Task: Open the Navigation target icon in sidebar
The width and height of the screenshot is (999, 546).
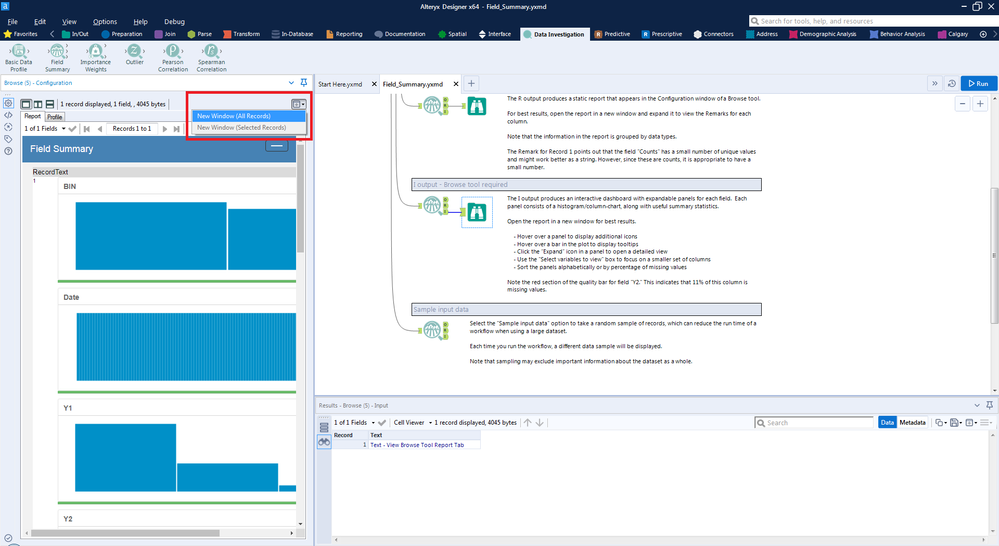Action: tap(8, 127)
